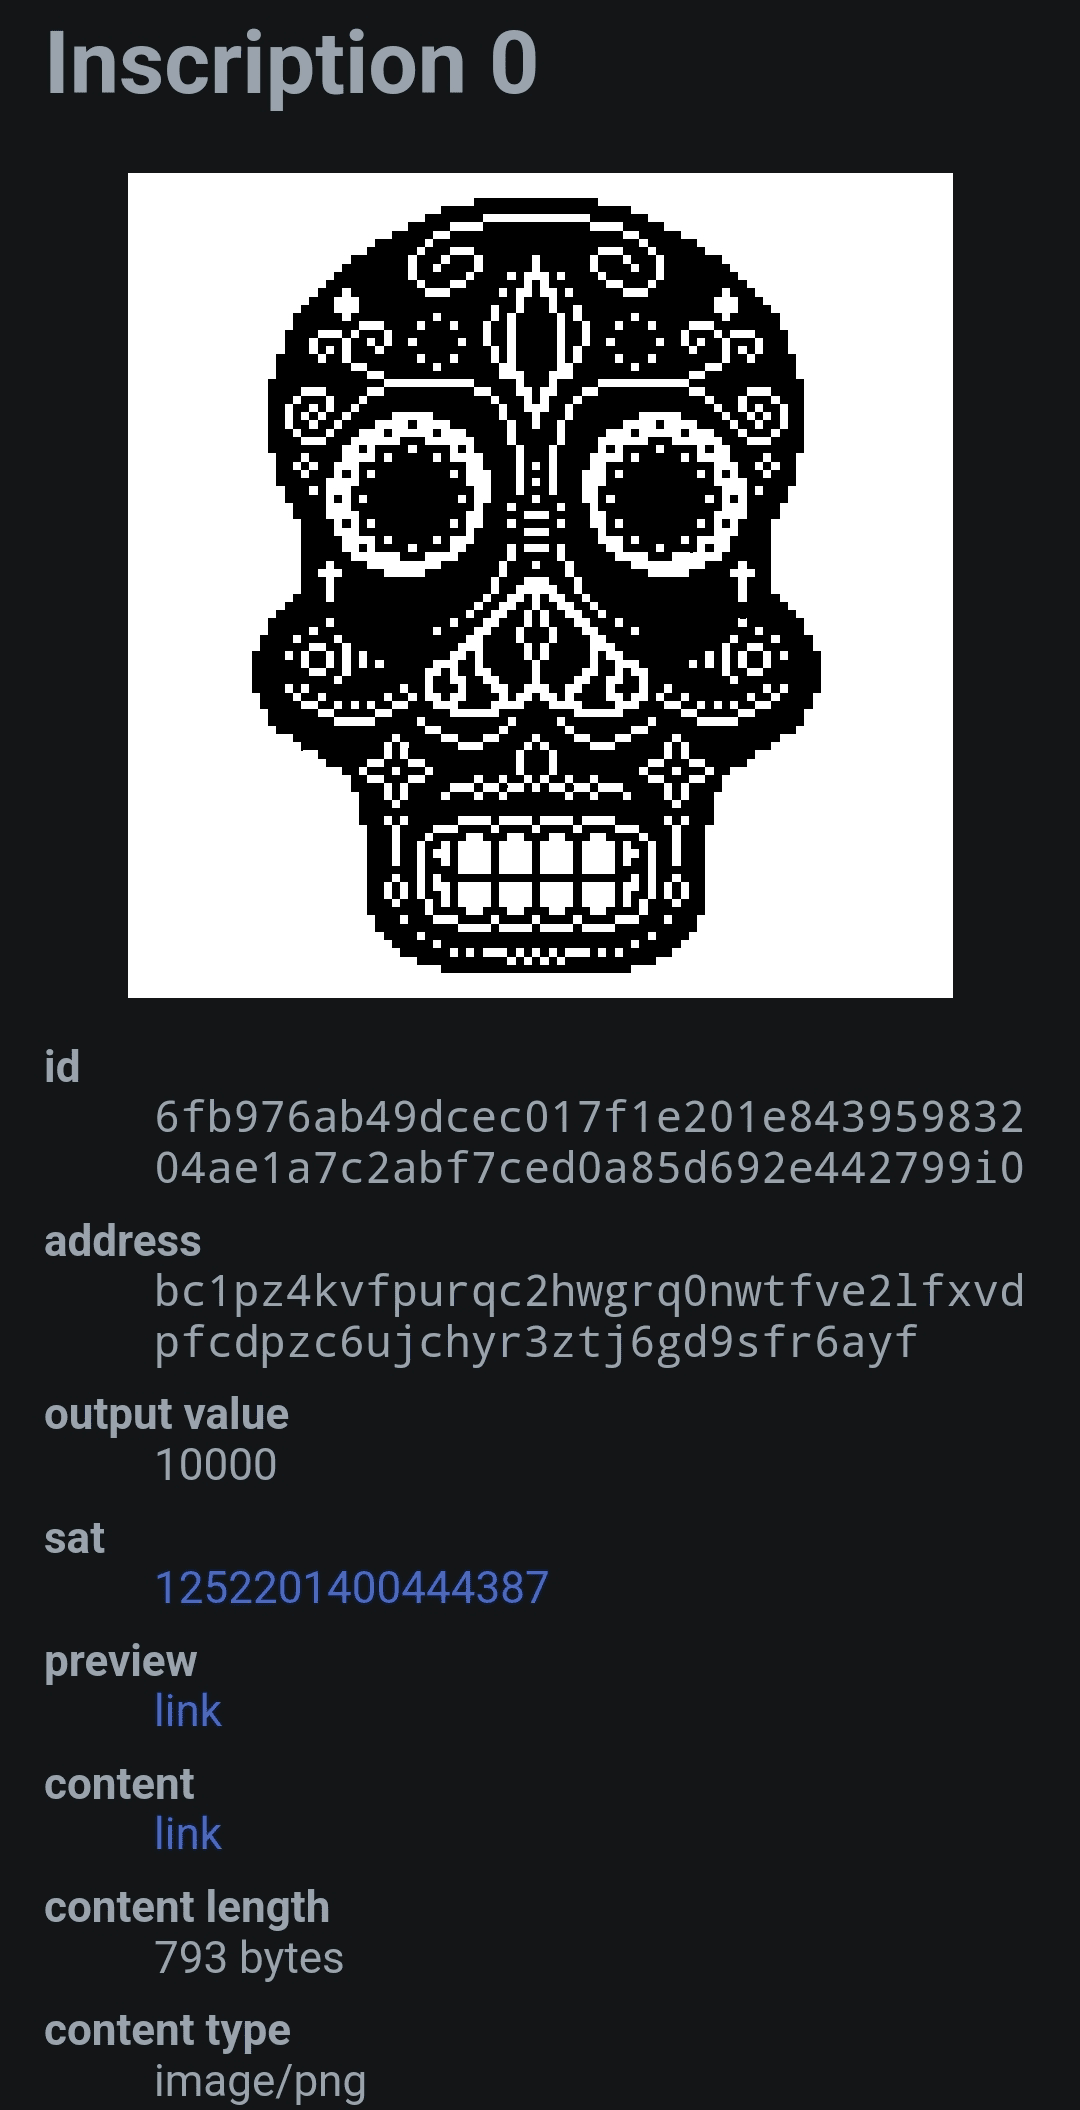Click the first line of the inscription id
The width and height of the screenshot is (1080, 2110).
(x=590, y=1117)
